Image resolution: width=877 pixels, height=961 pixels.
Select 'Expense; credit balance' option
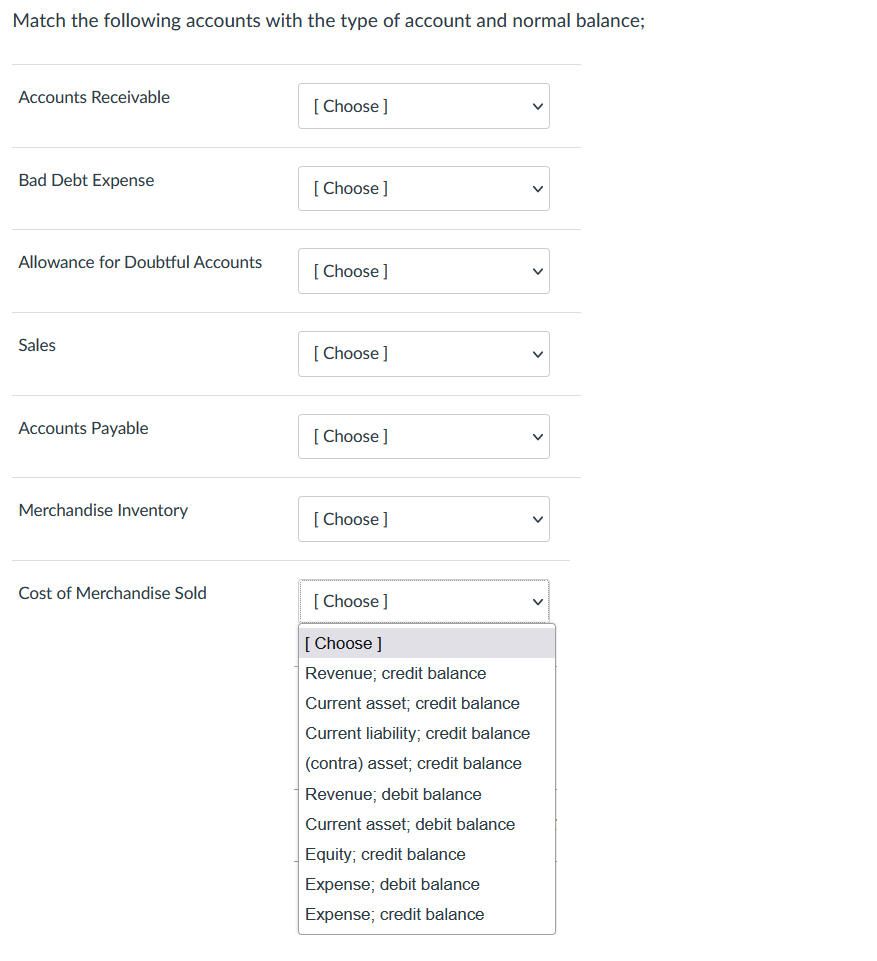tap(394, 914)
